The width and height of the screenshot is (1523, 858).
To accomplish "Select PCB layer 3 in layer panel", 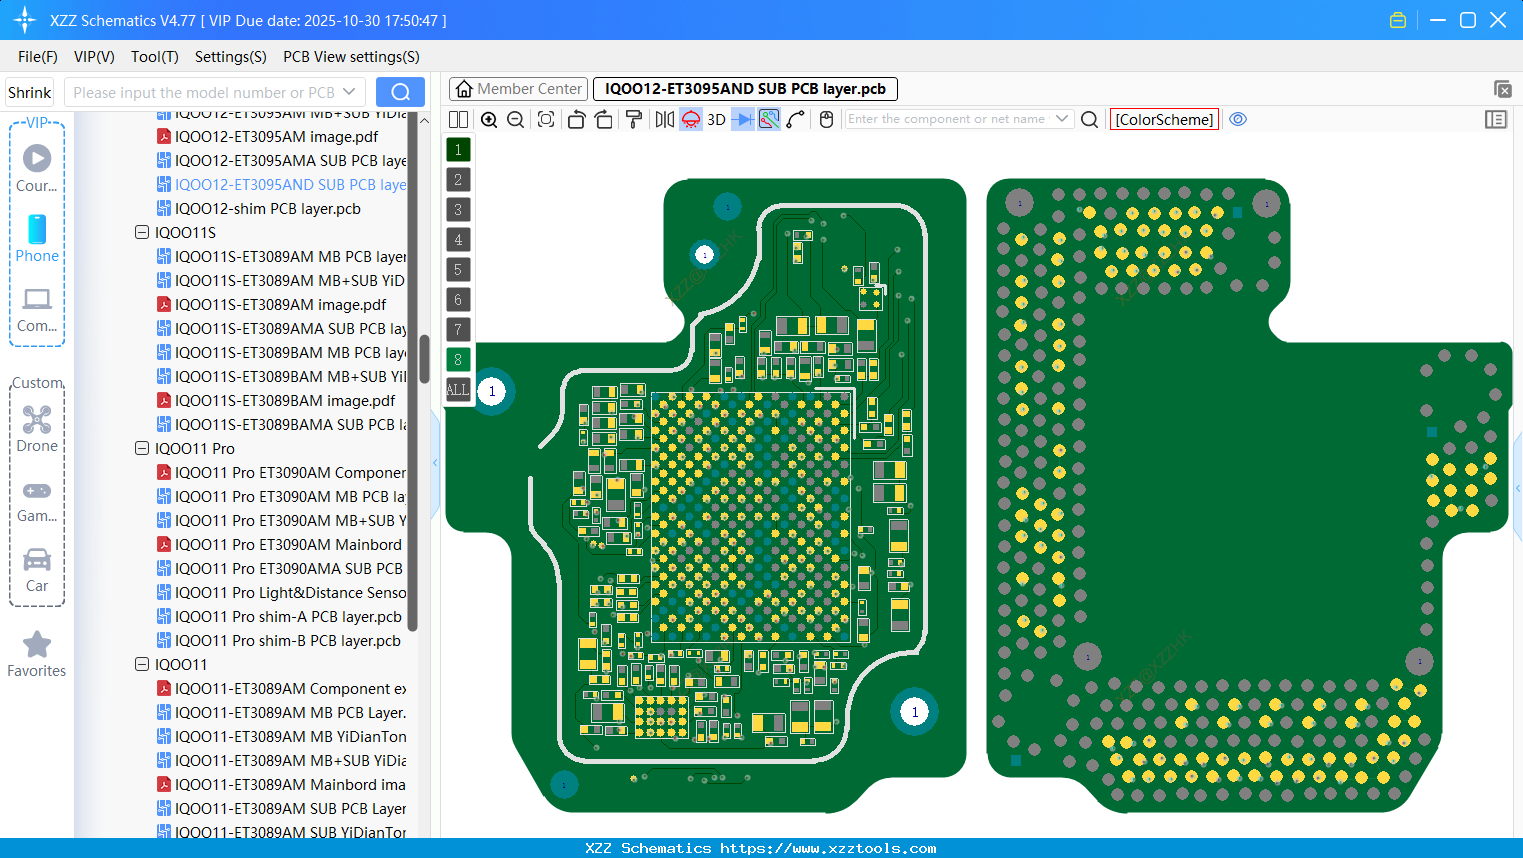I will pyautogui.click(x=457, y=209).
